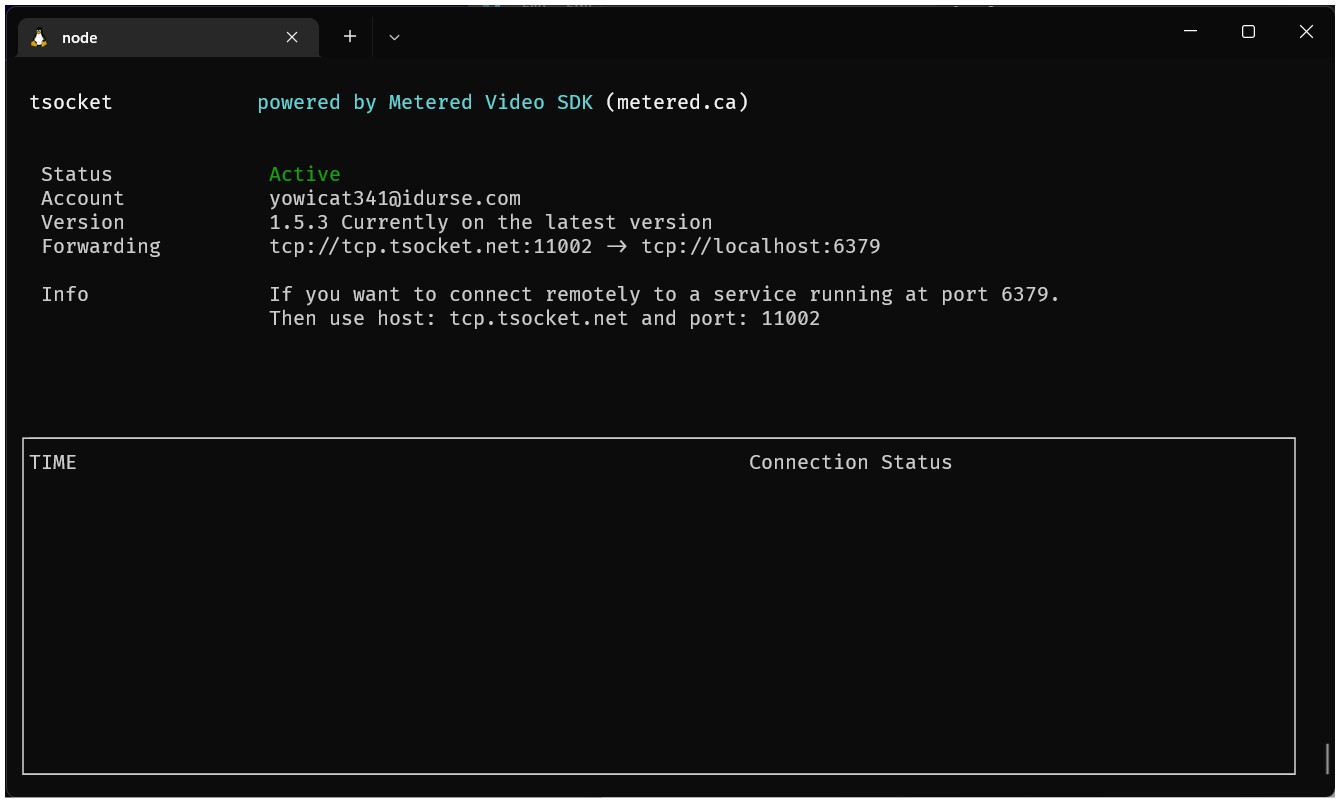Image resolution: width=1340 pixels, height=802 pixels.
Task: Click the Linux penguin tab icon
Action: coord(39,38)
